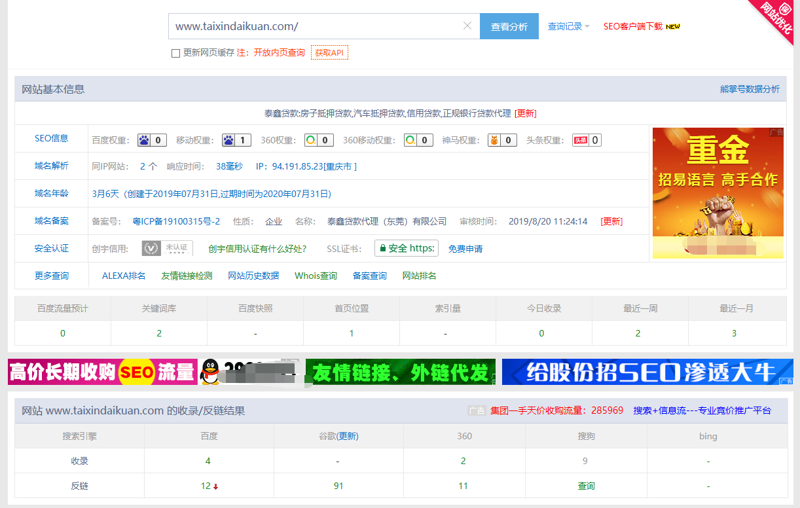Open the Whois查询 link
Image resolution: width=800 pixels, height=508 pixels.
316,276
